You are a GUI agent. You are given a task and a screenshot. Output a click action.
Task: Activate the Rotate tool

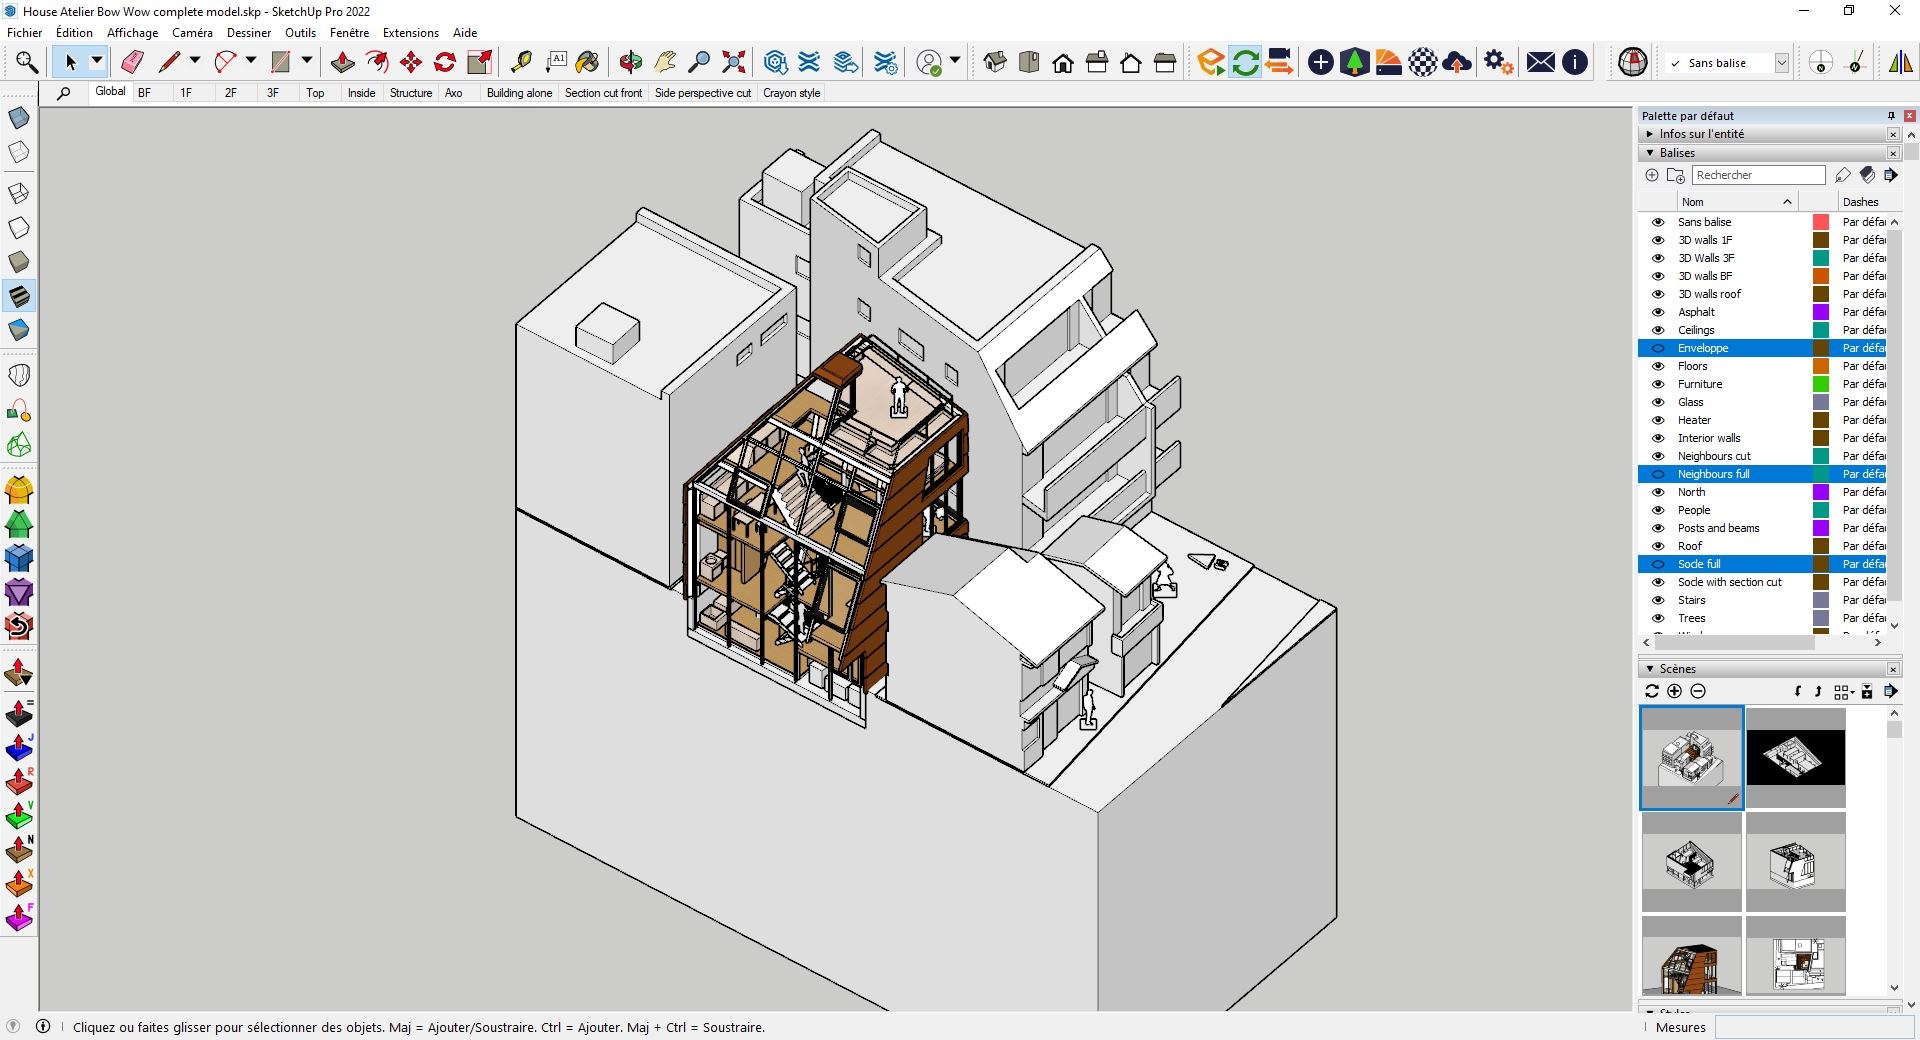tap(445, 62)
